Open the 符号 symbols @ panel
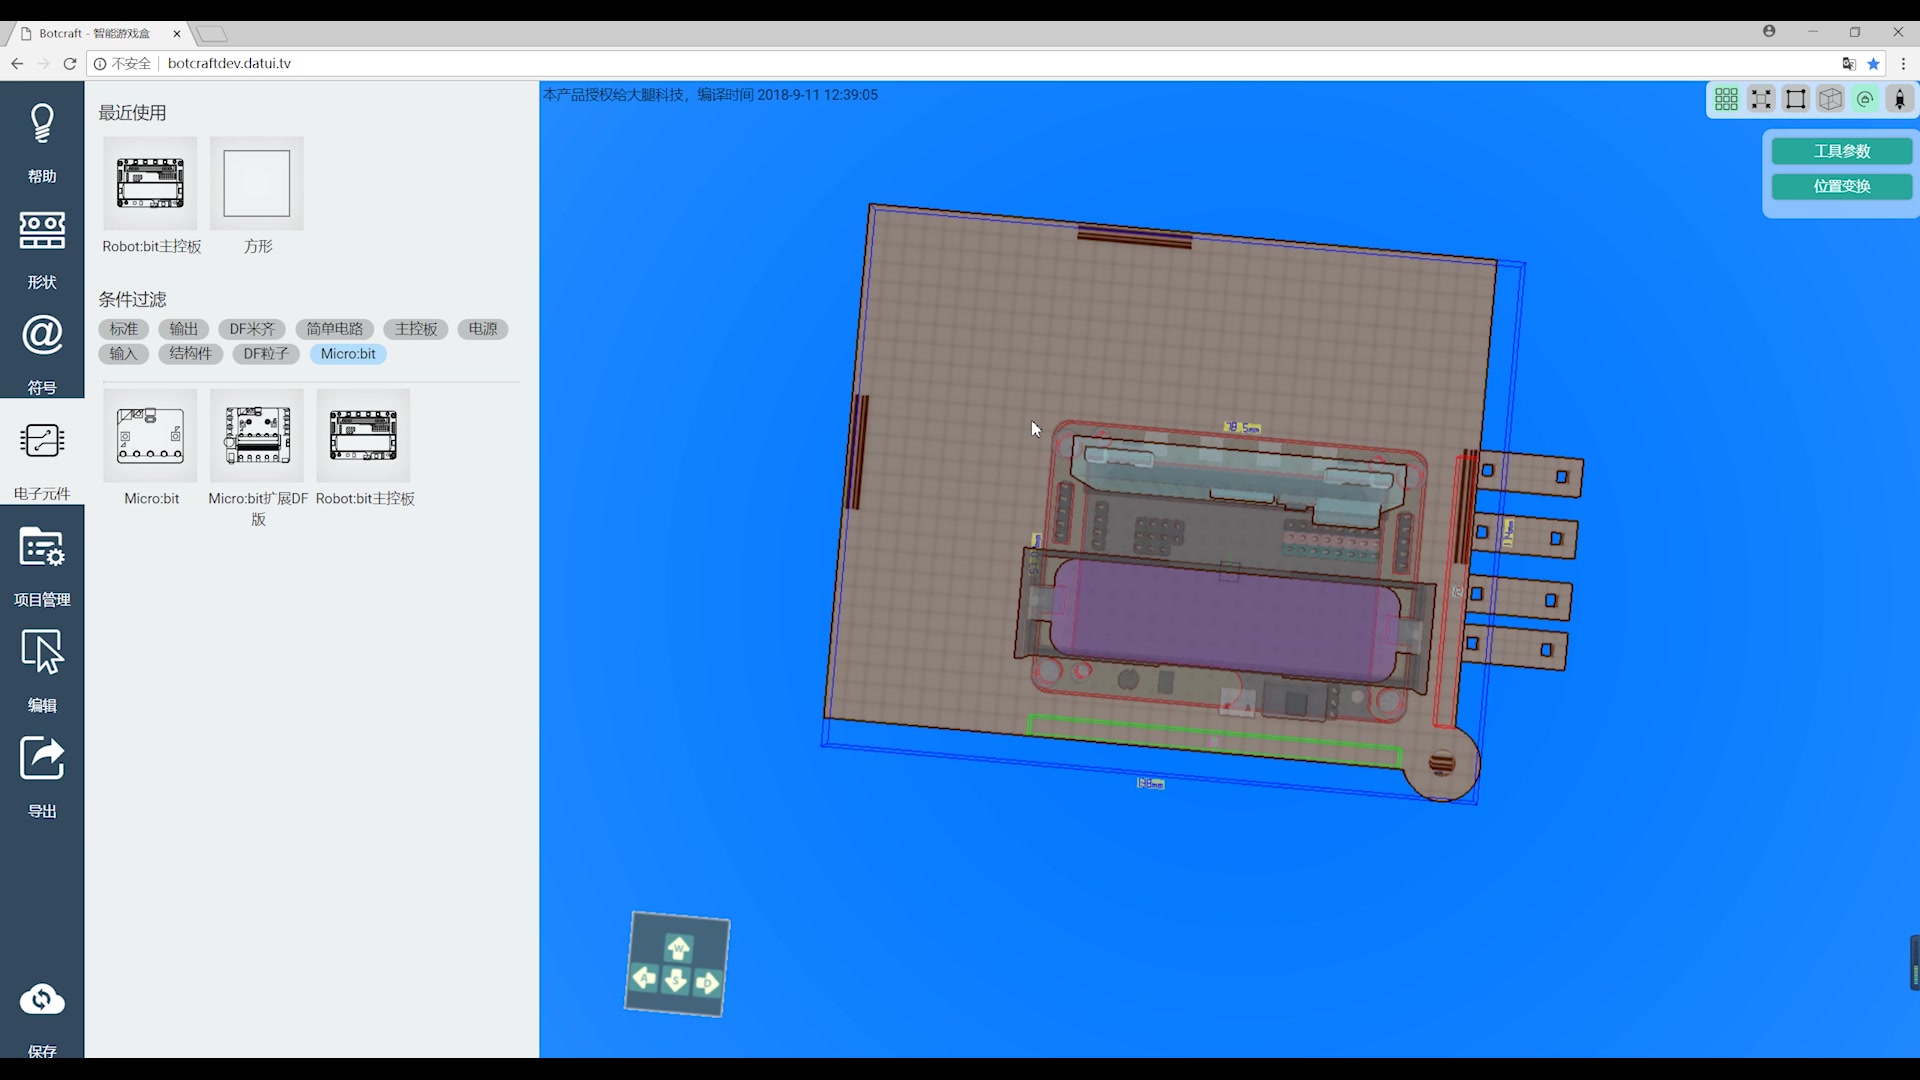 tap(42, 336)
